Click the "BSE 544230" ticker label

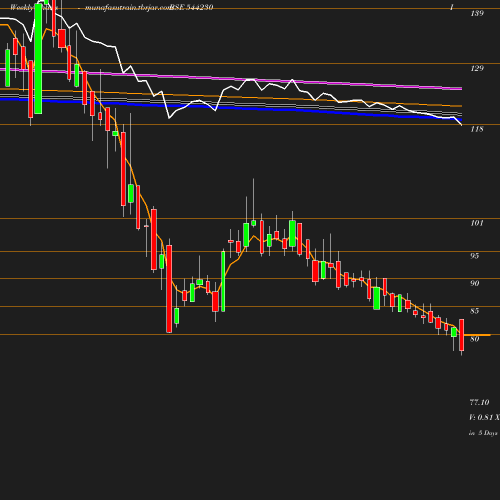pos(191,7)
